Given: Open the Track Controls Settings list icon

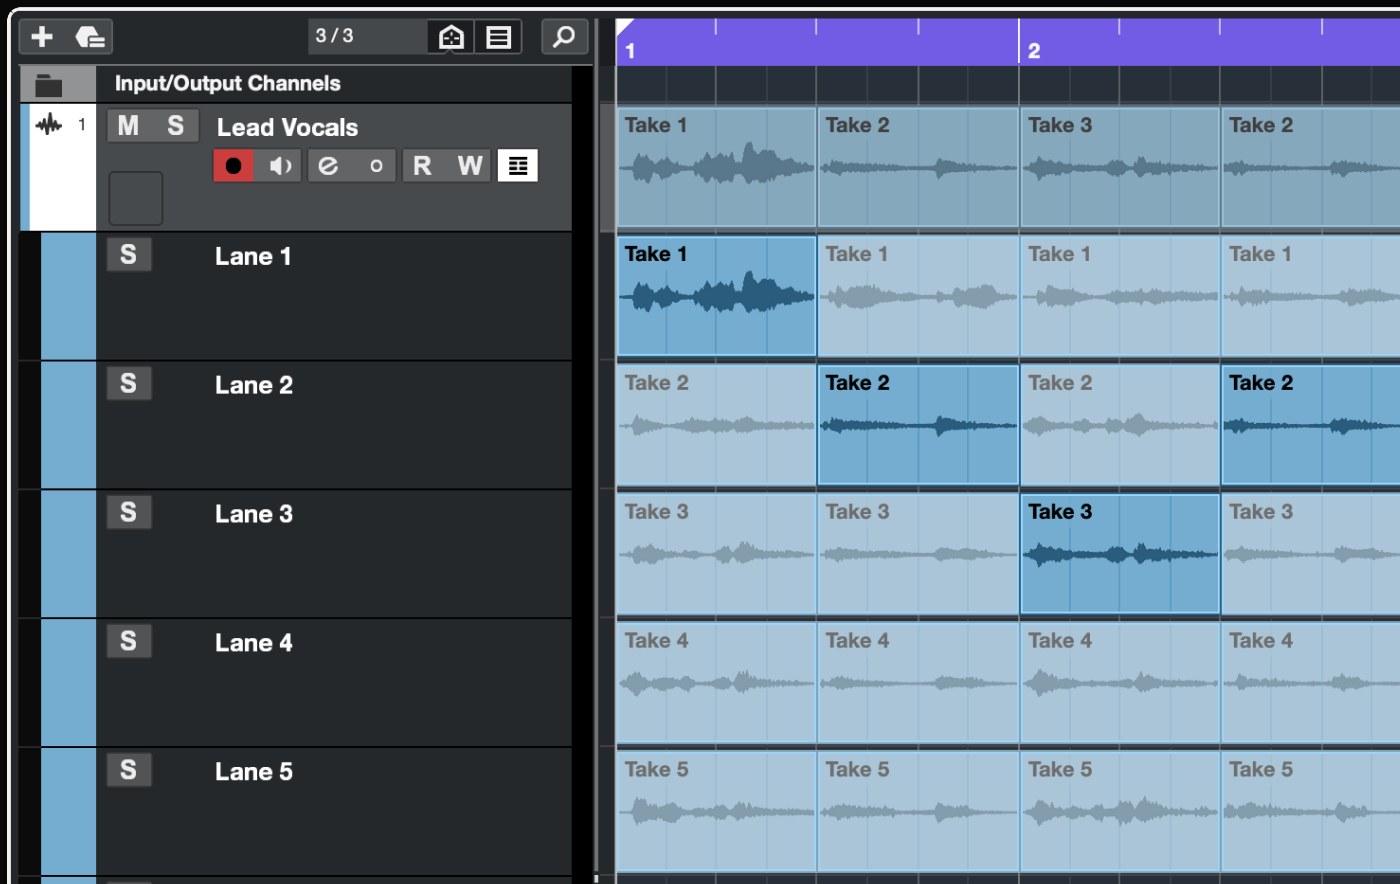Looking at the screenshot, I should point(498,37).
